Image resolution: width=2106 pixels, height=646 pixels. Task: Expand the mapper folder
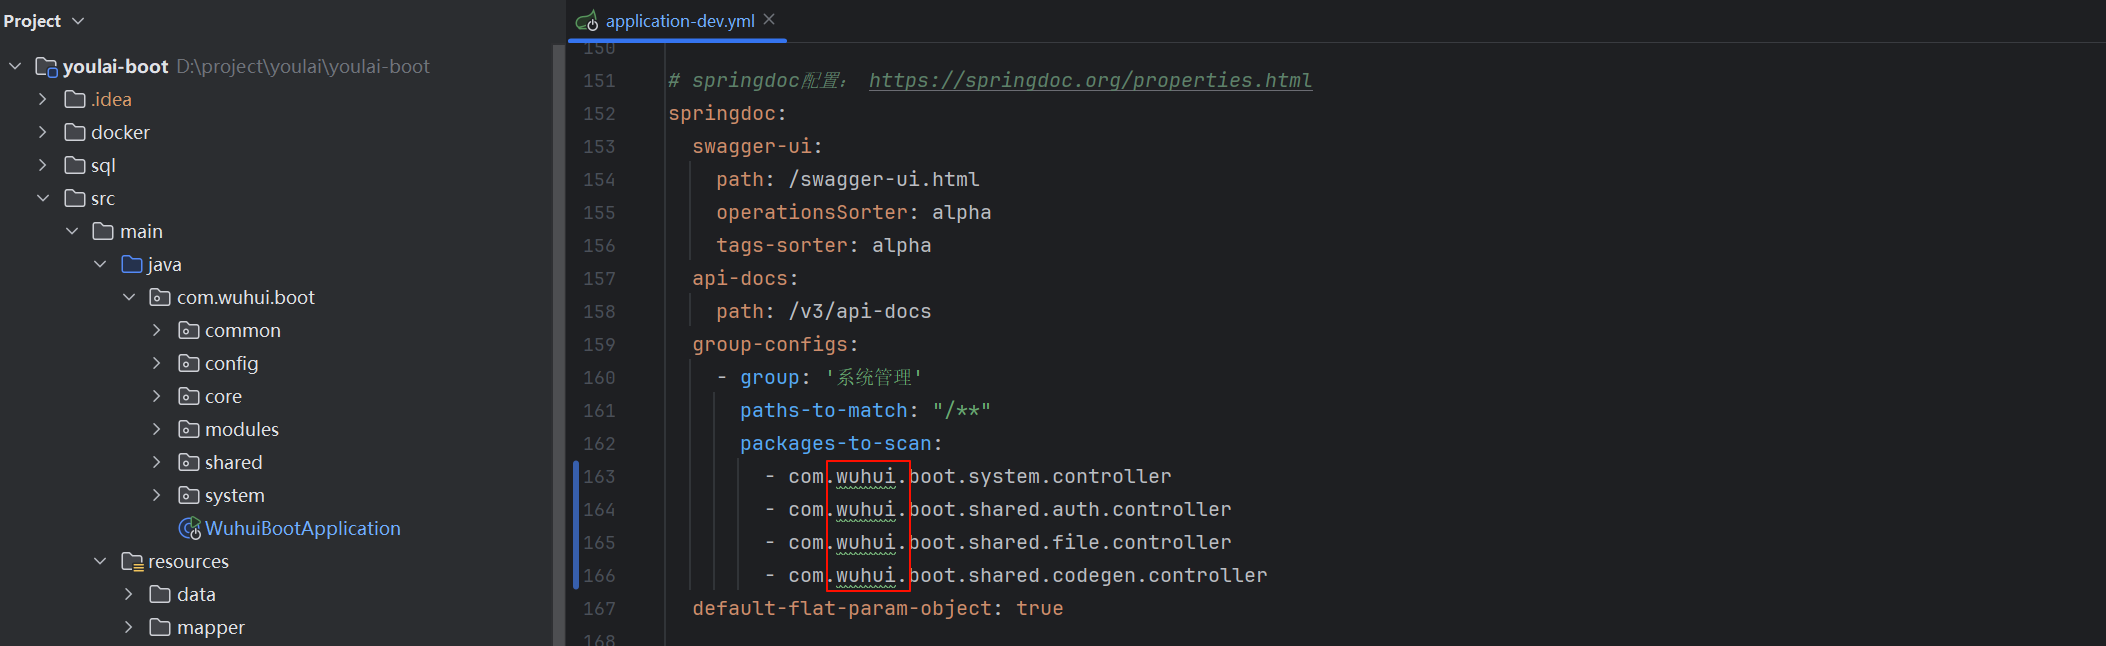(128, 627)
